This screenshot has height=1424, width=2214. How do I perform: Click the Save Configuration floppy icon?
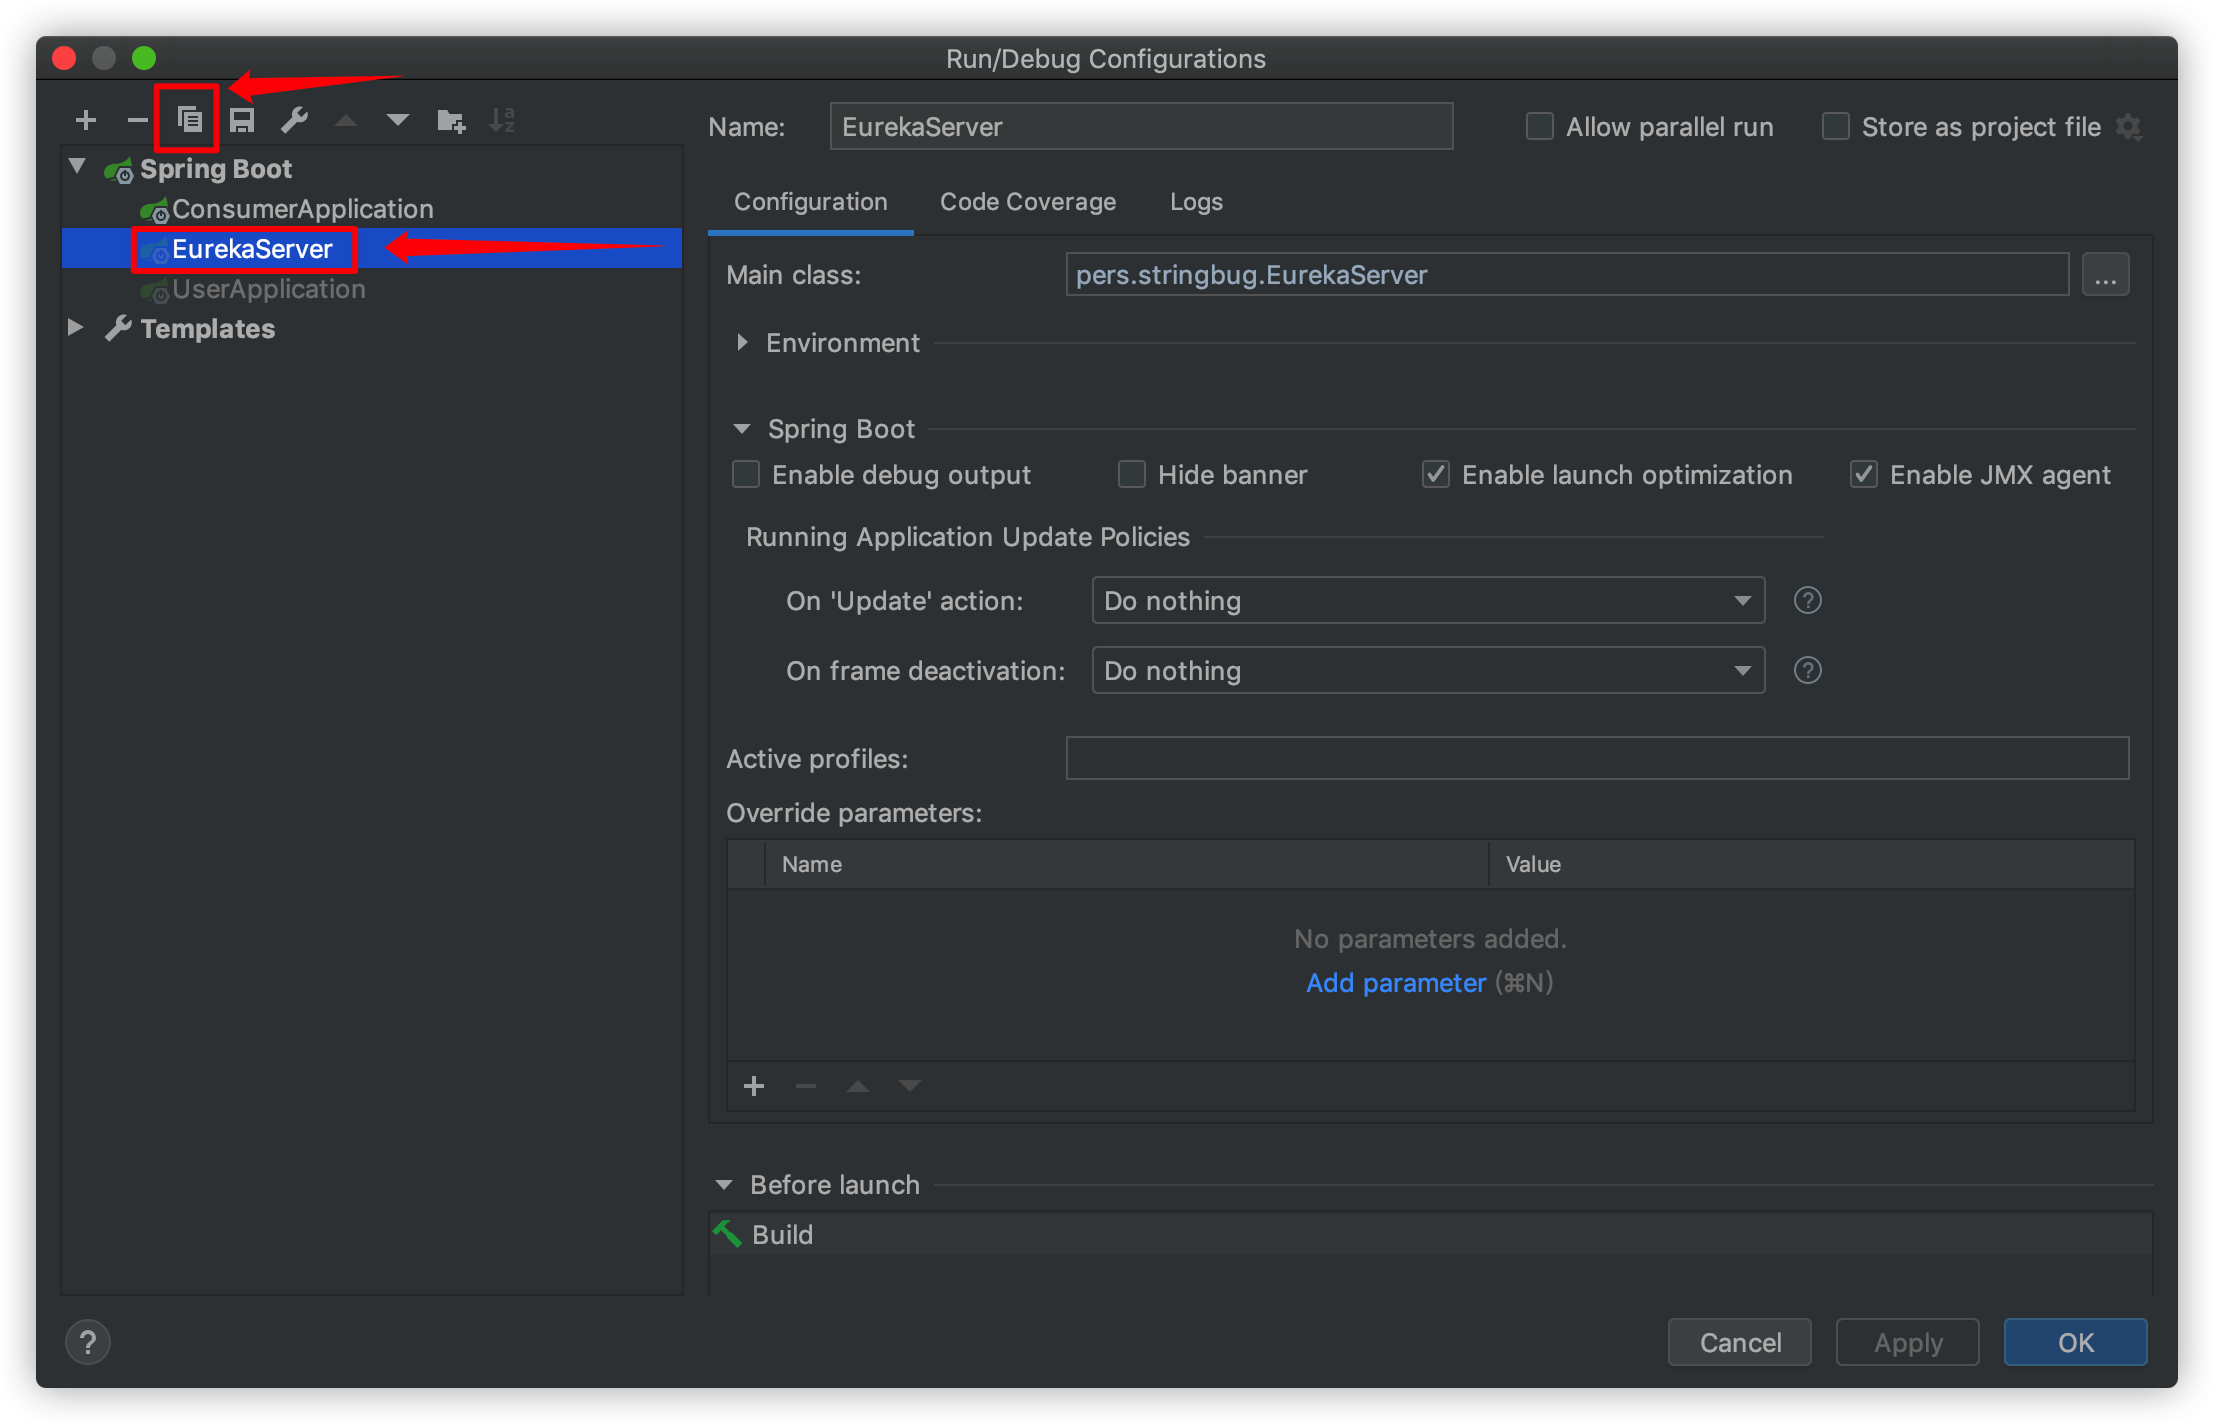pos(242,121)
